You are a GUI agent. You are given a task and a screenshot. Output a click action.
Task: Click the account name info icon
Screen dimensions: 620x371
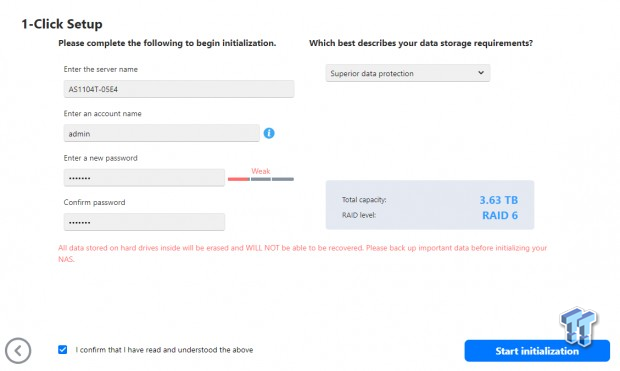pos(269,133)
